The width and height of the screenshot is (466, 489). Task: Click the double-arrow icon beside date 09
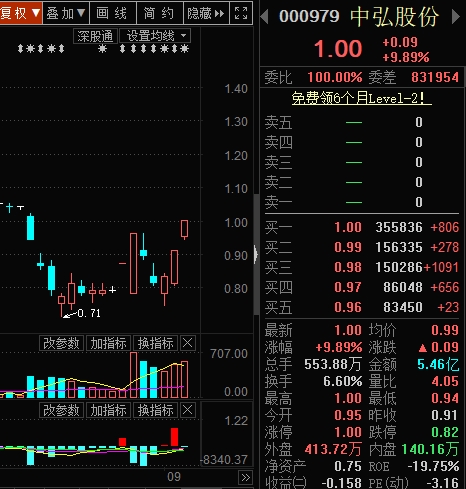[245, 477]
